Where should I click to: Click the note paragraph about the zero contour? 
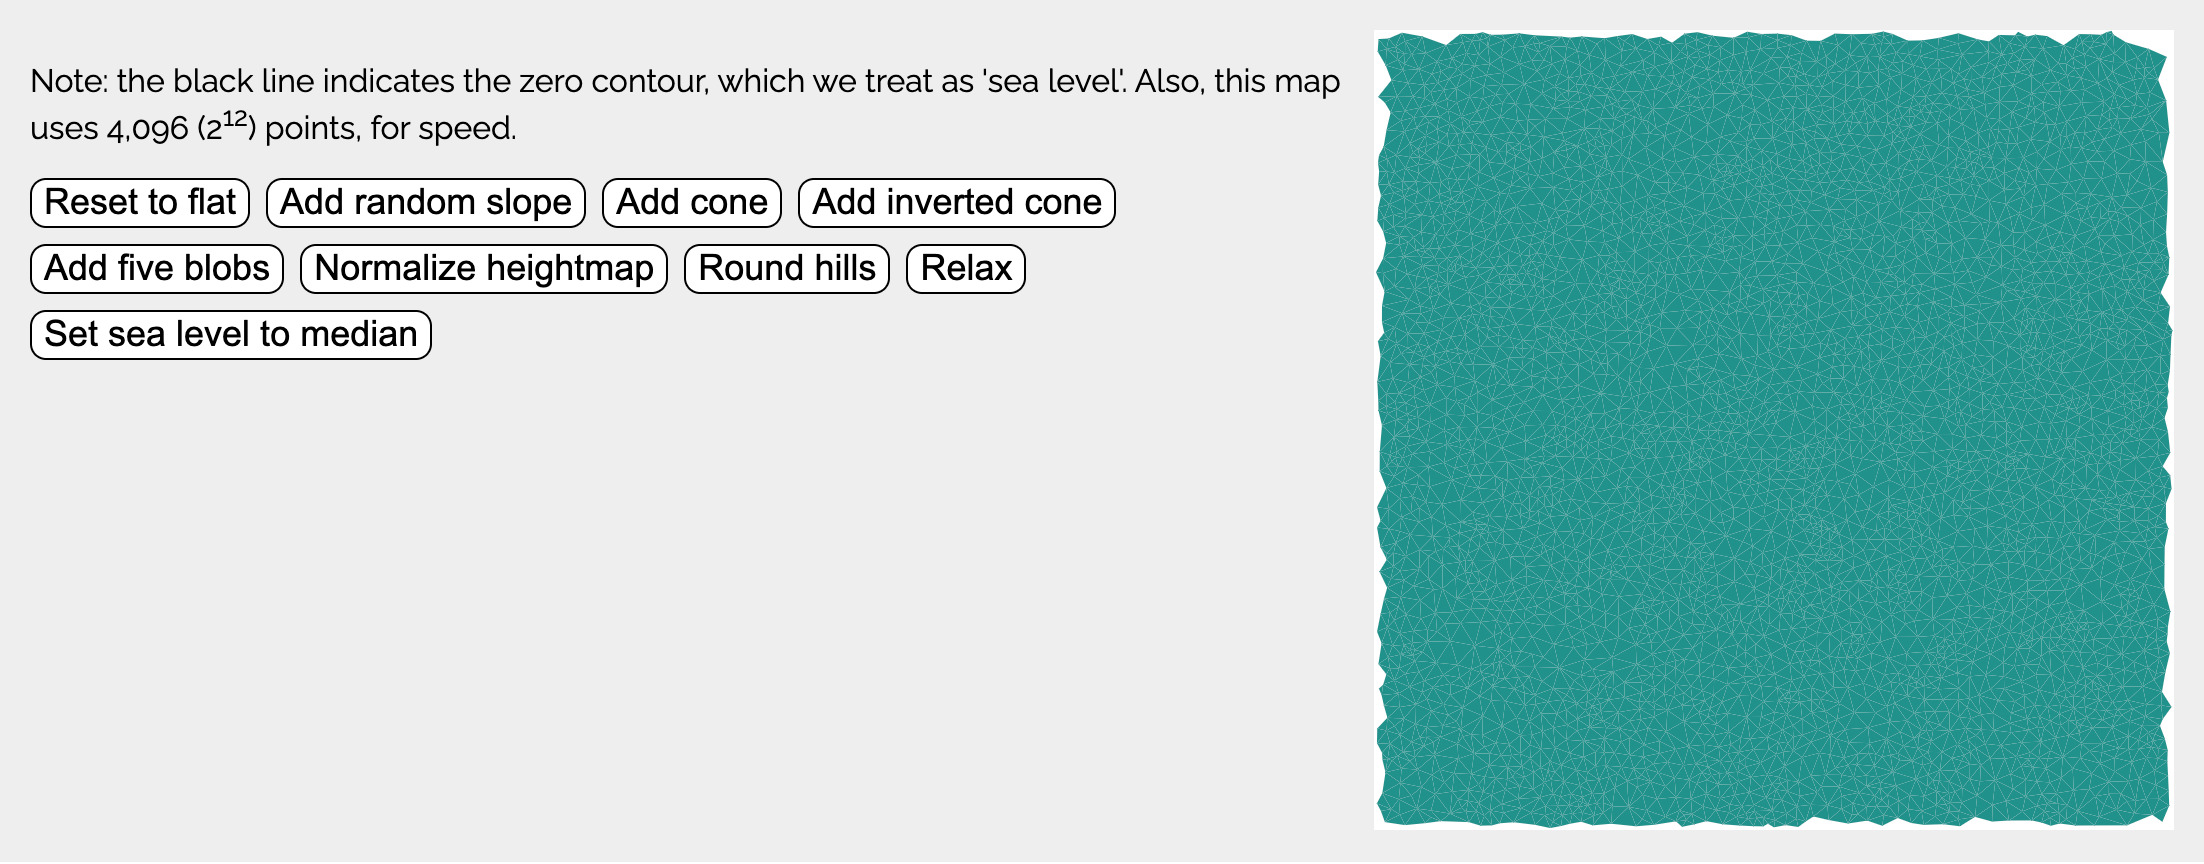click(685, 104)
